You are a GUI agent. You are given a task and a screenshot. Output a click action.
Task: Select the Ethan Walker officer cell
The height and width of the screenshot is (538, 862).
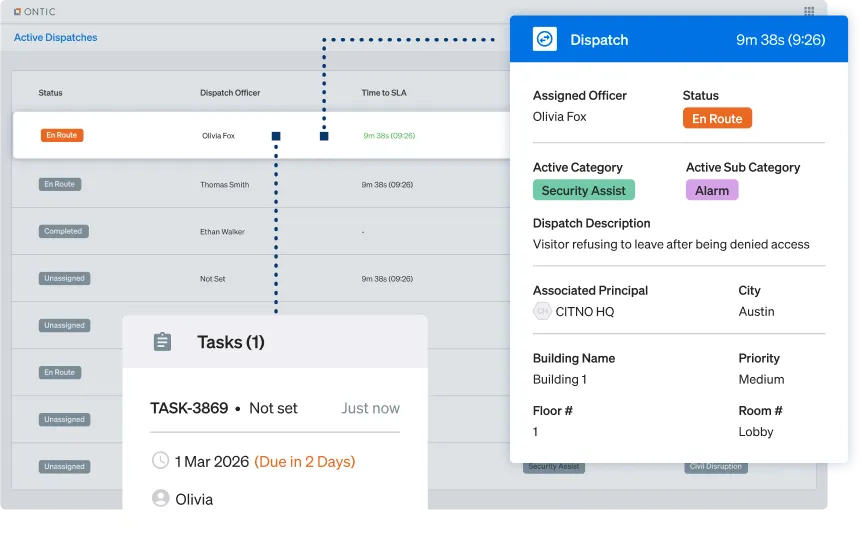(x=222, y=232)
